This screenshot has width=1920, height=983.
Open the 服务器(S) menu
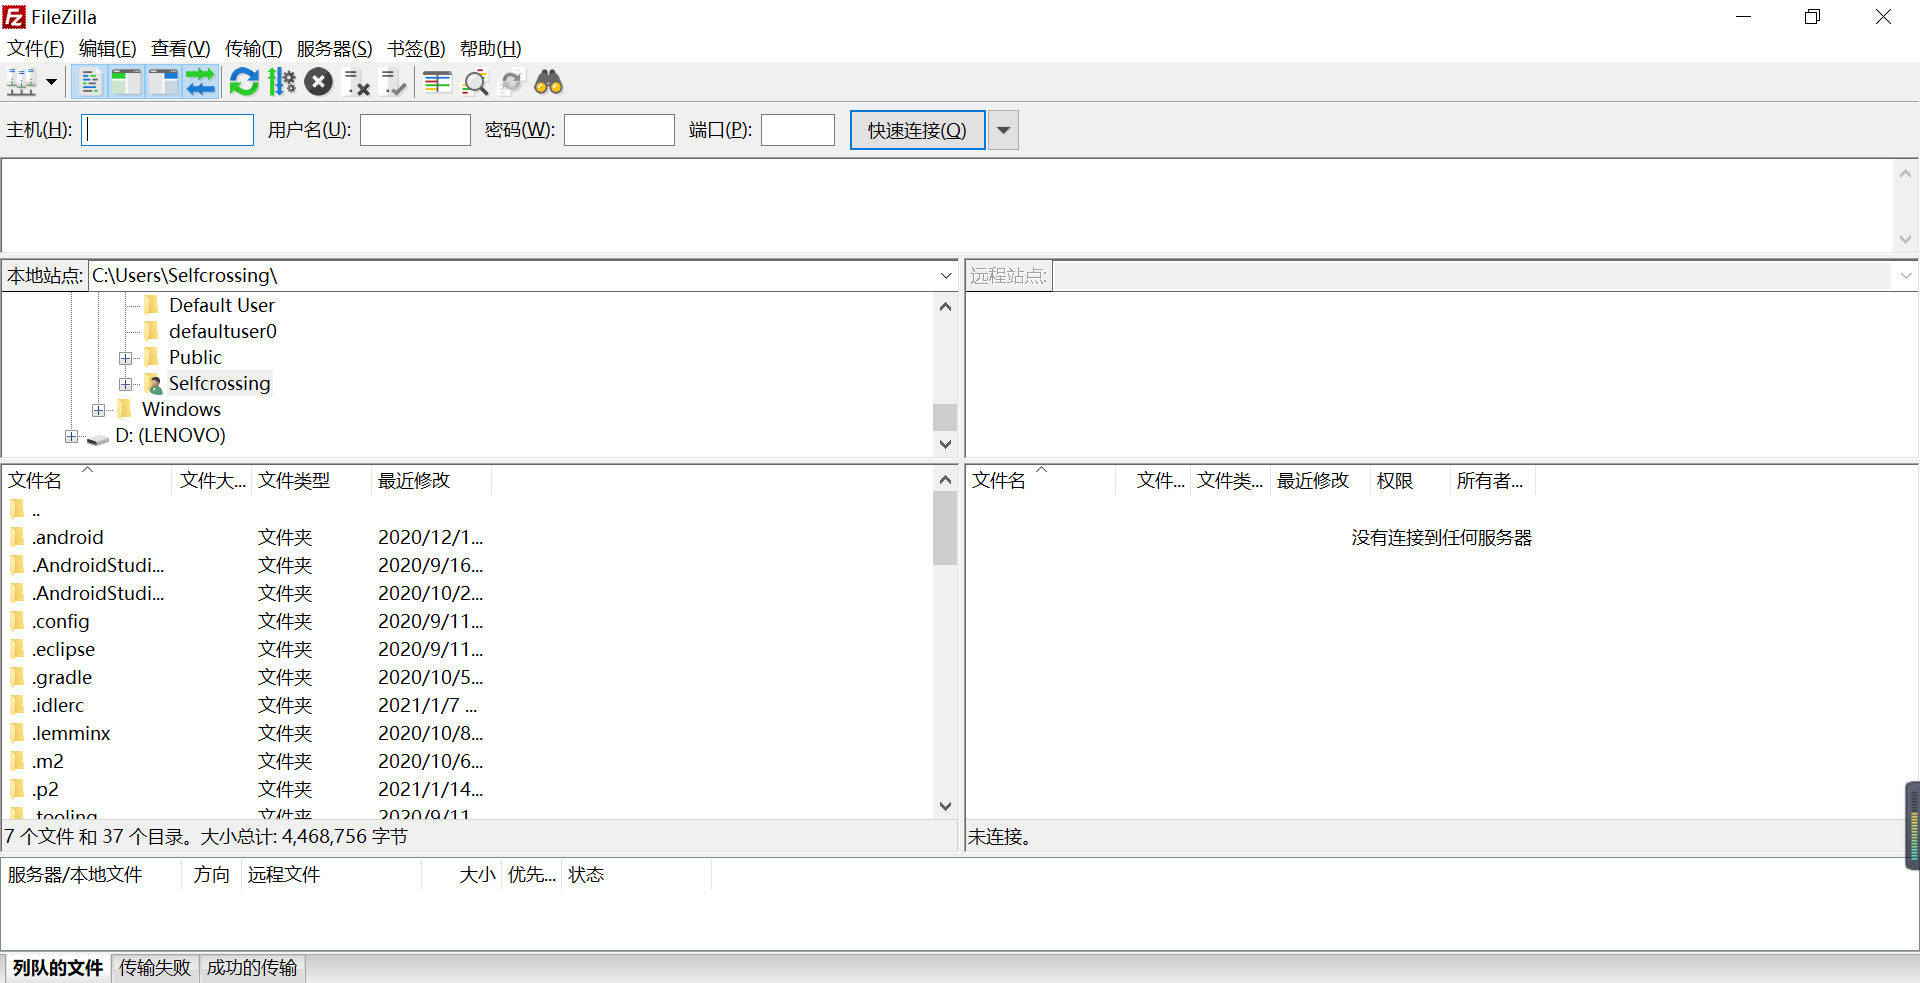tap(332, 48)
